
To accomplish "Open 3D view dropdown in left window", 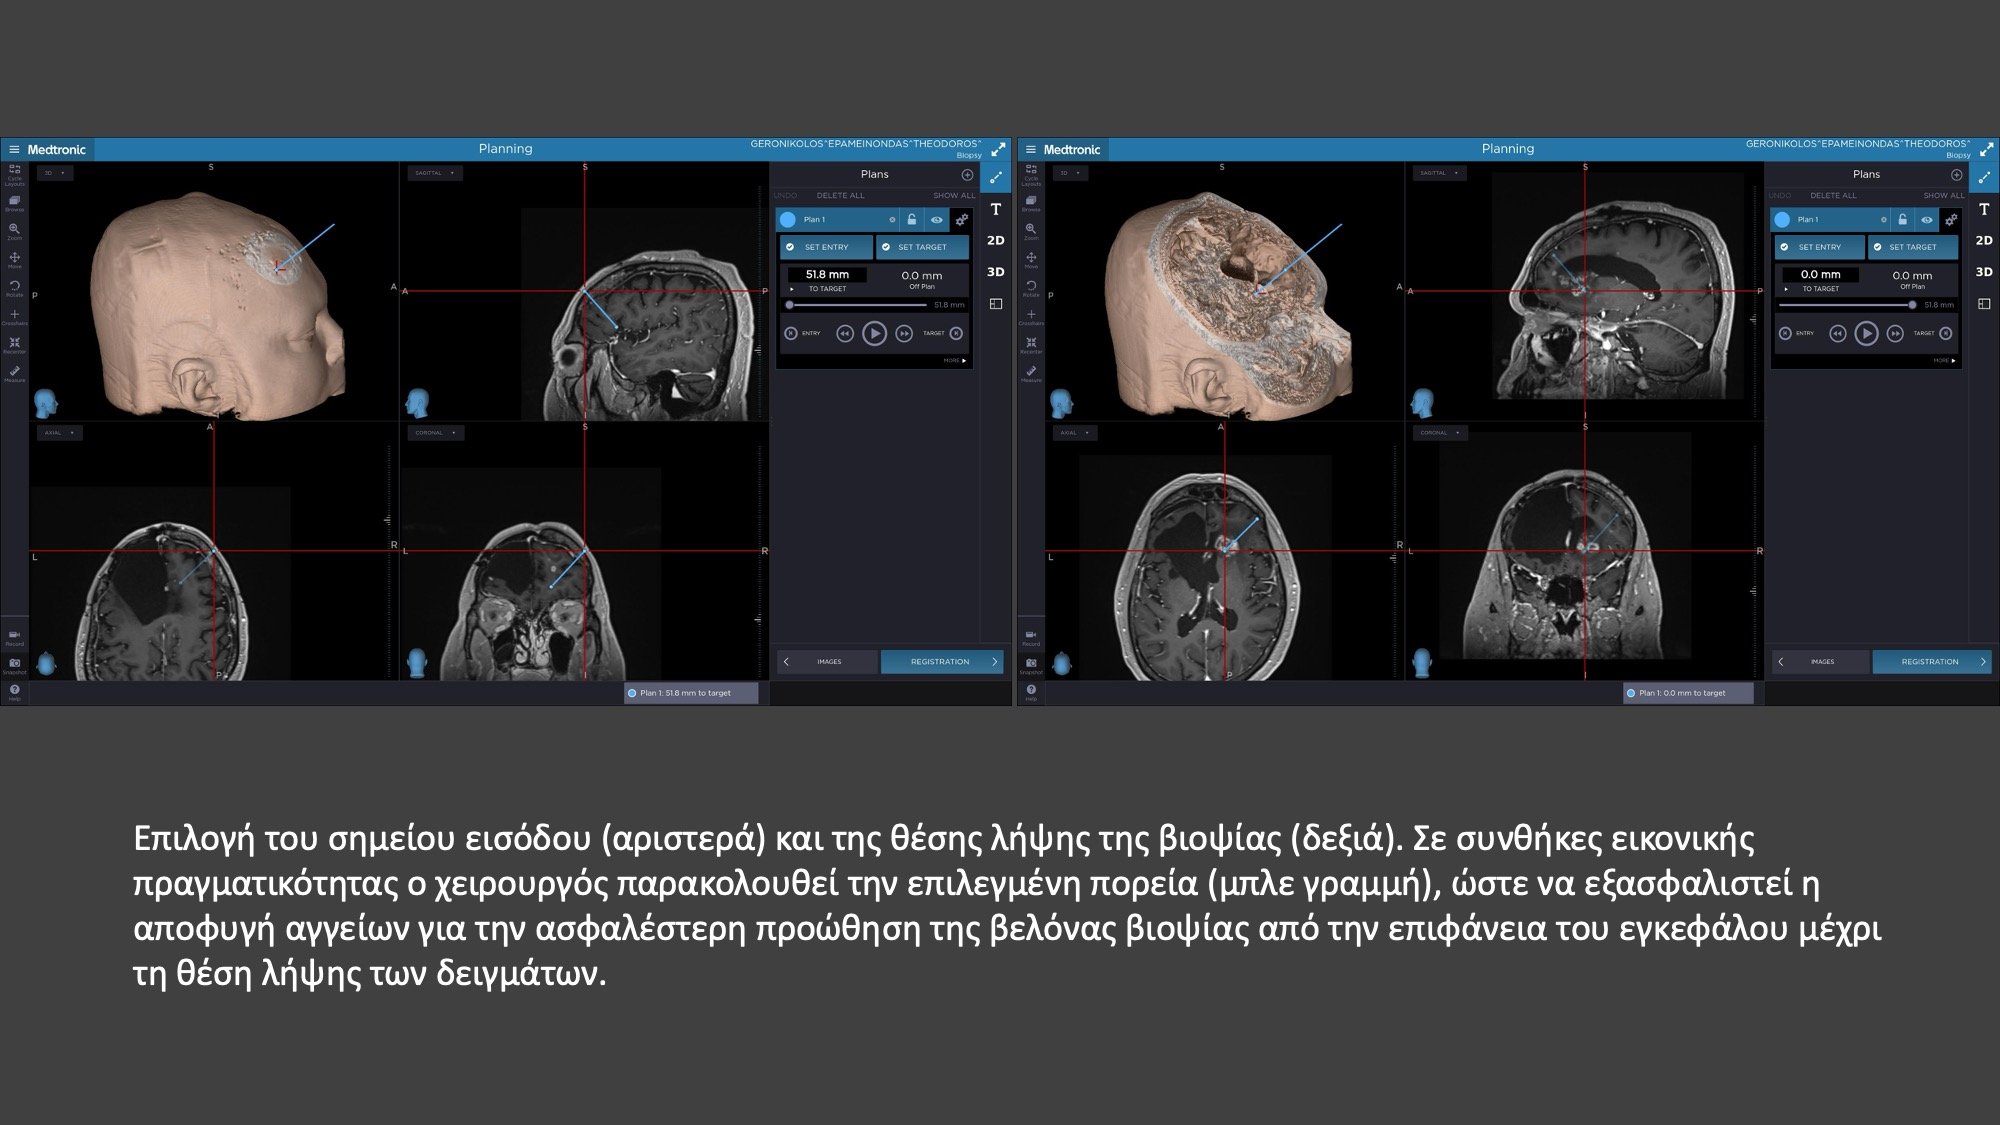I will (x=54, y=173).
